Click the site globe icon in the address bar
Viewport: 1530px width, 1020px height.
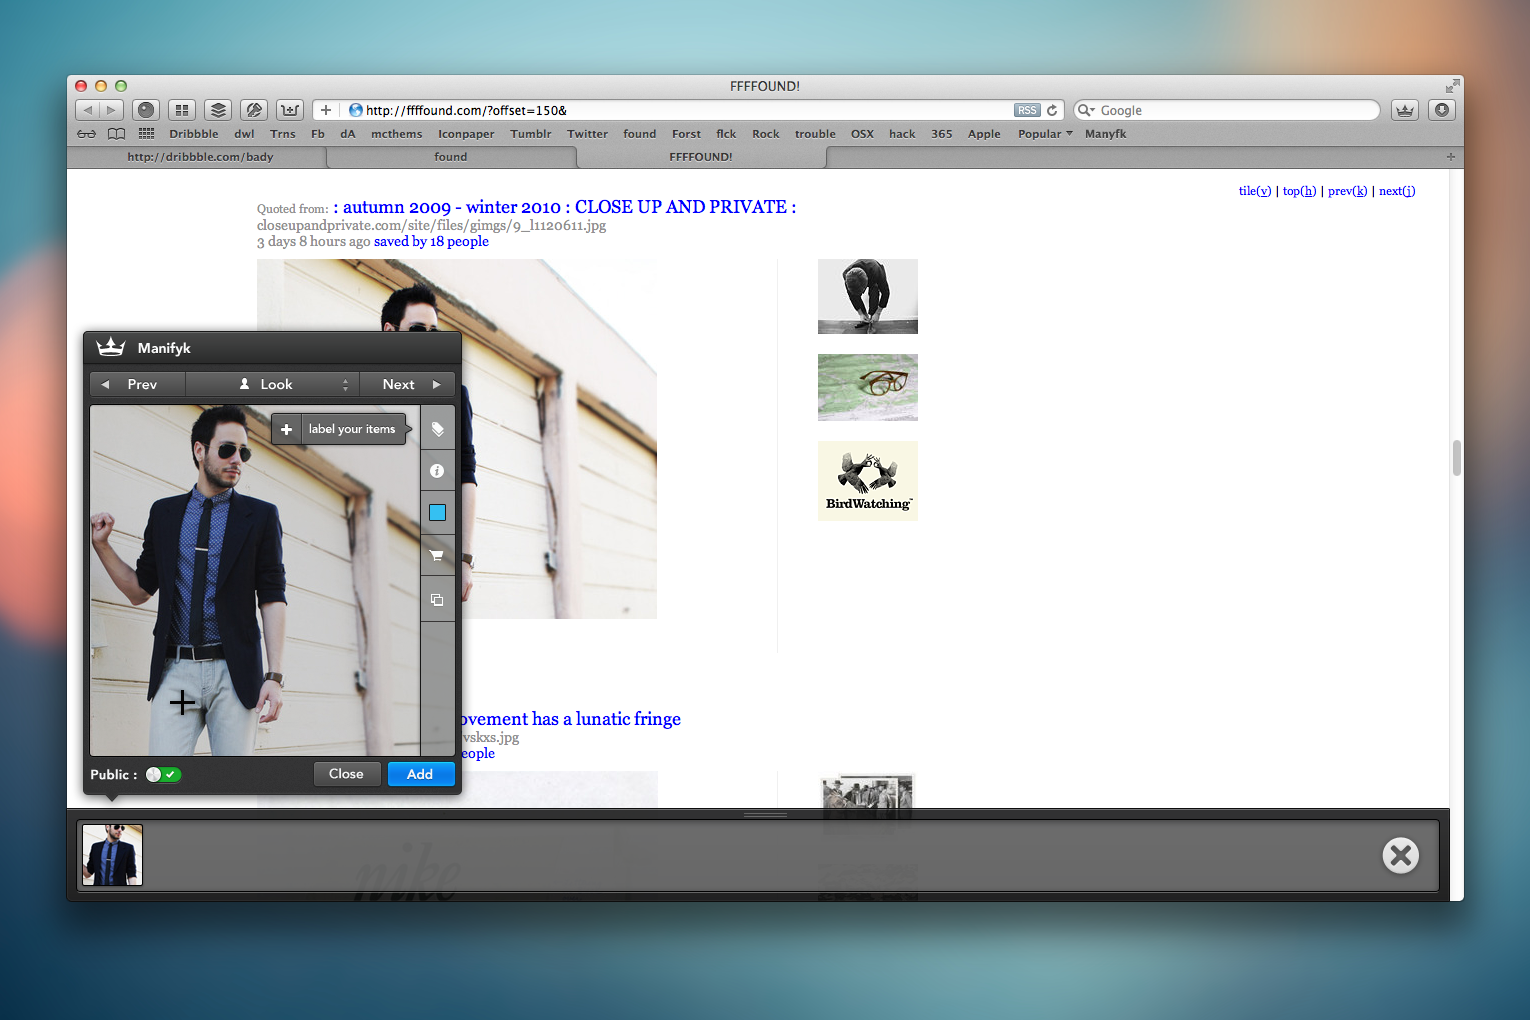tap(355, 110)
